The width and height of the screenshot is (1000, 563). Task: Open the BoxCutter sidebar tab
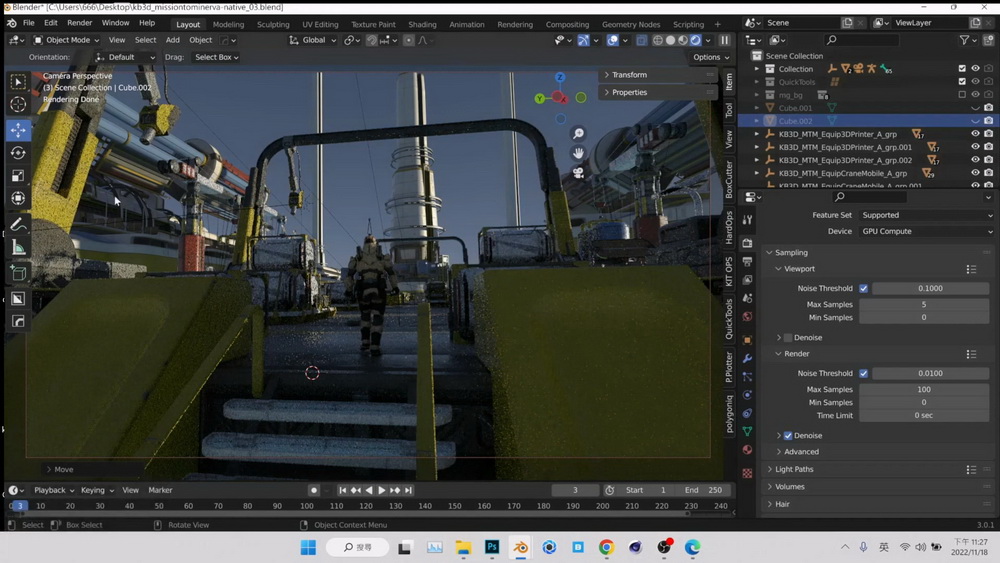pyautogui.click(x=729, y=180)
